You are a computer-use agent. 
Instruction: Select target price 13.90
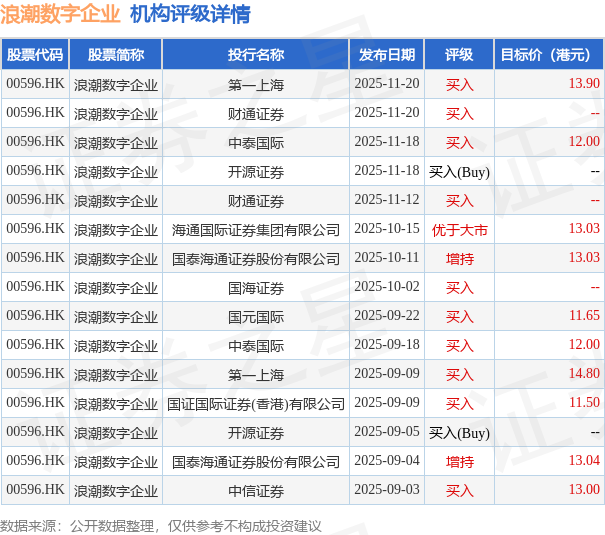pos(584,83)
